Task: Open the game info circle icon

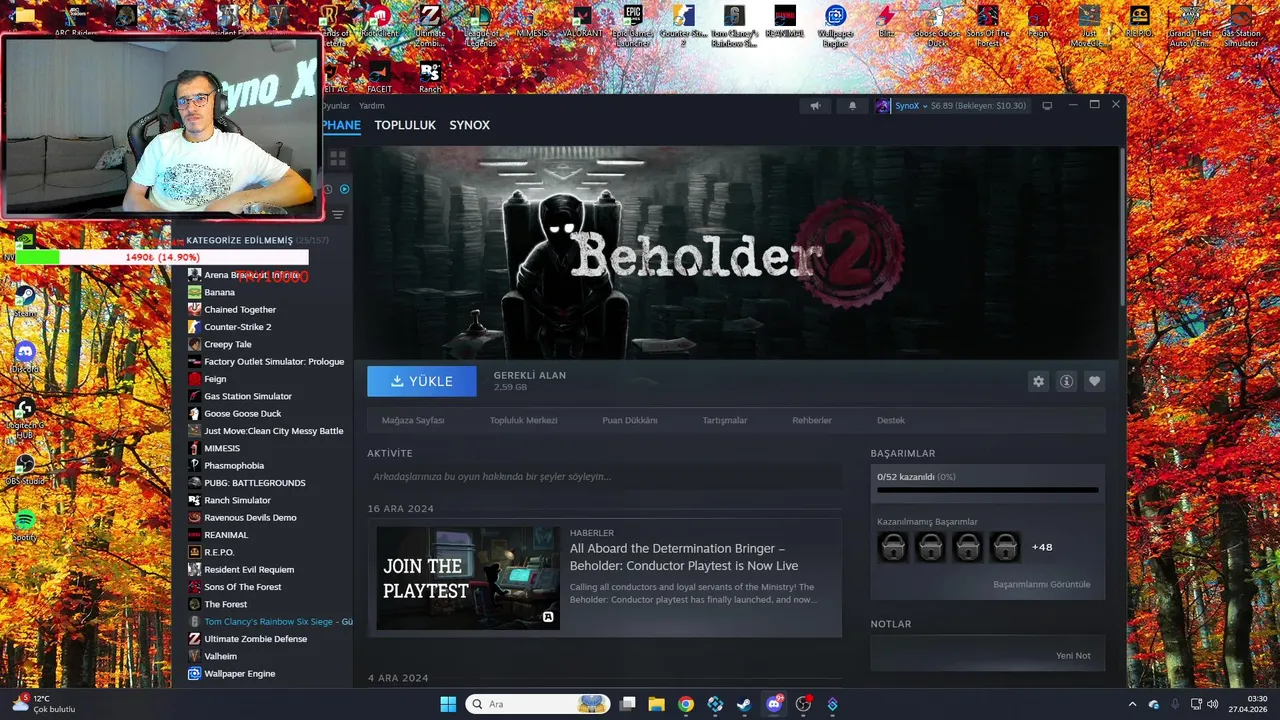Action: click(x=1066, y=381)
